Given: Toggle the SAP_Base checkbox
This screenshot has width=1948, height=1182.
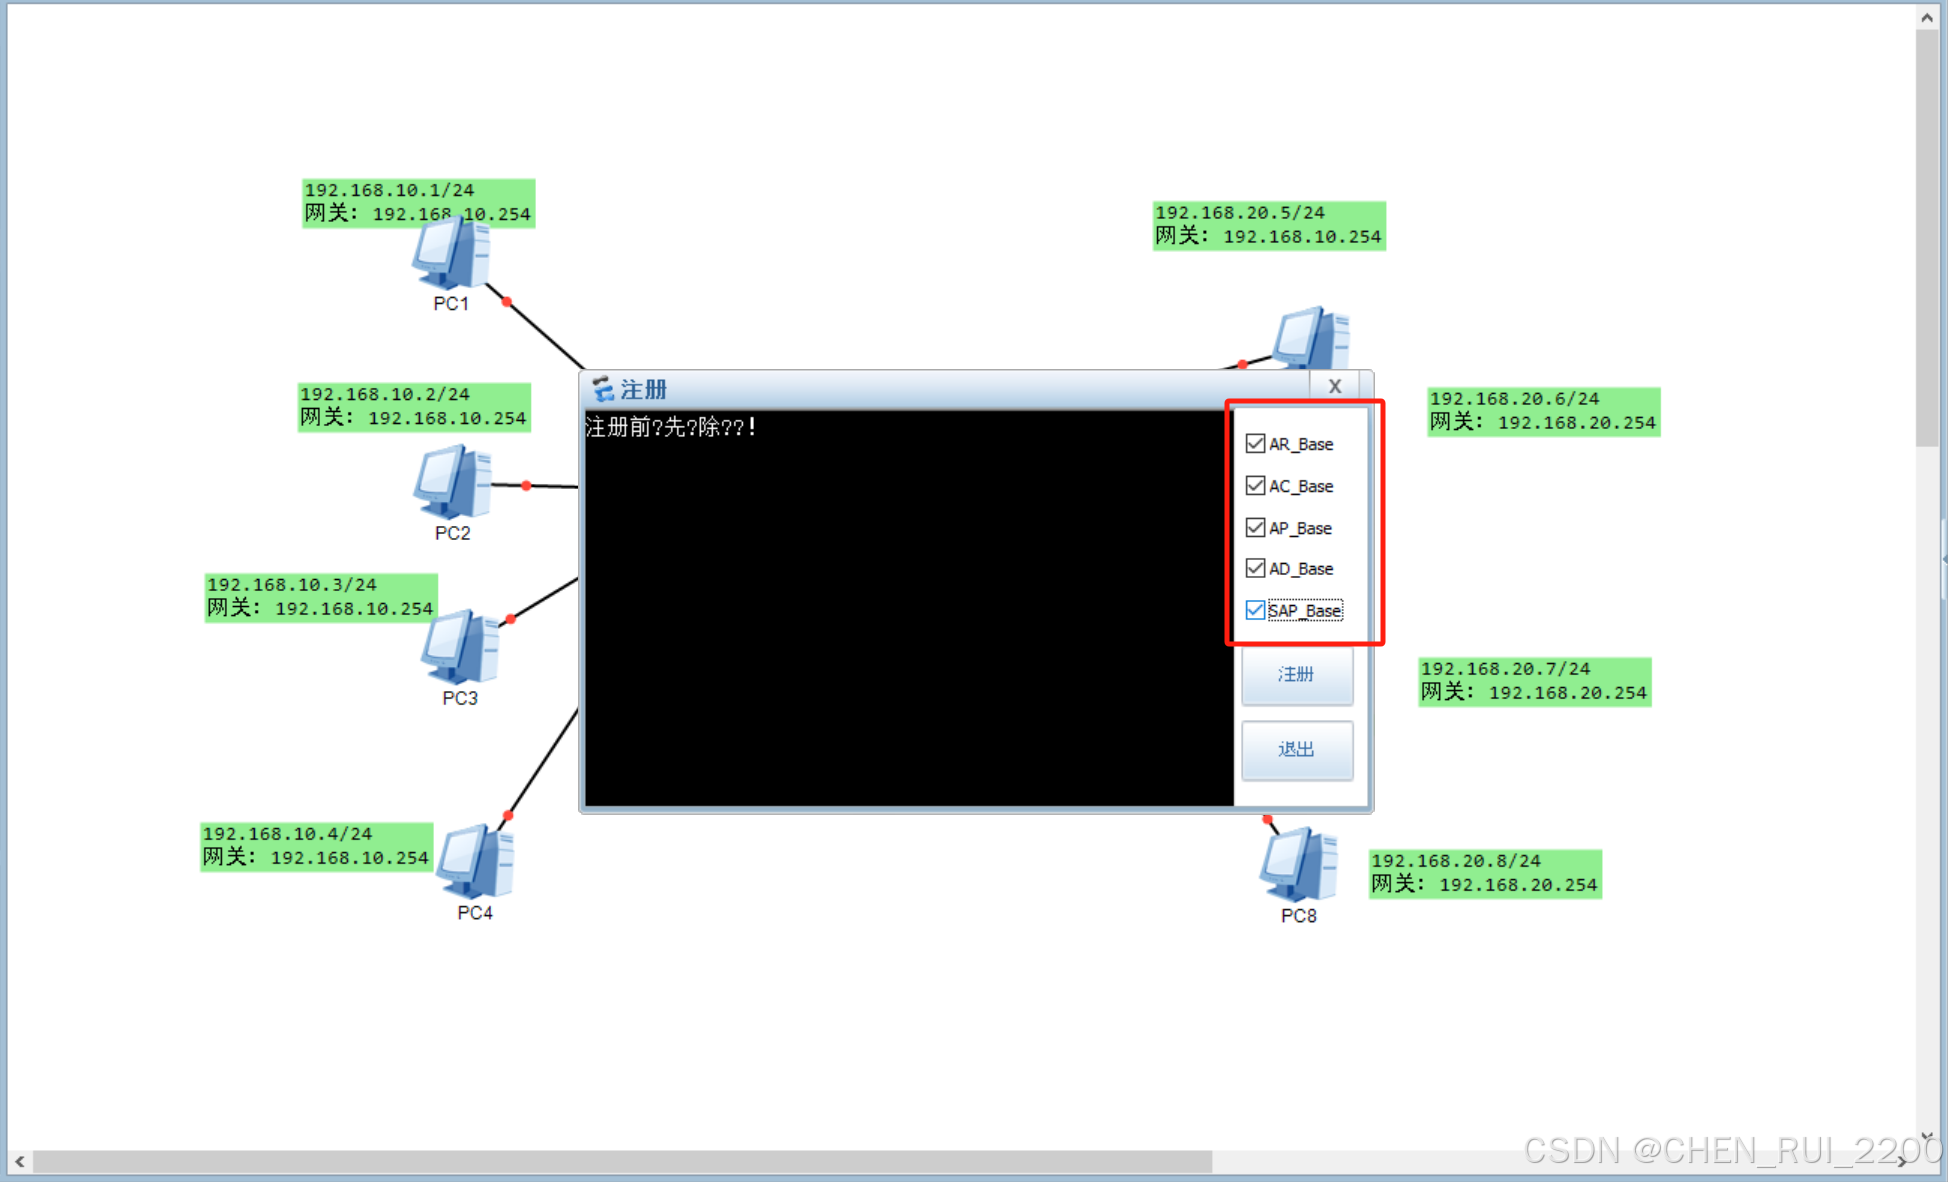Looking at the screenshot, I should click(1255, 610).
